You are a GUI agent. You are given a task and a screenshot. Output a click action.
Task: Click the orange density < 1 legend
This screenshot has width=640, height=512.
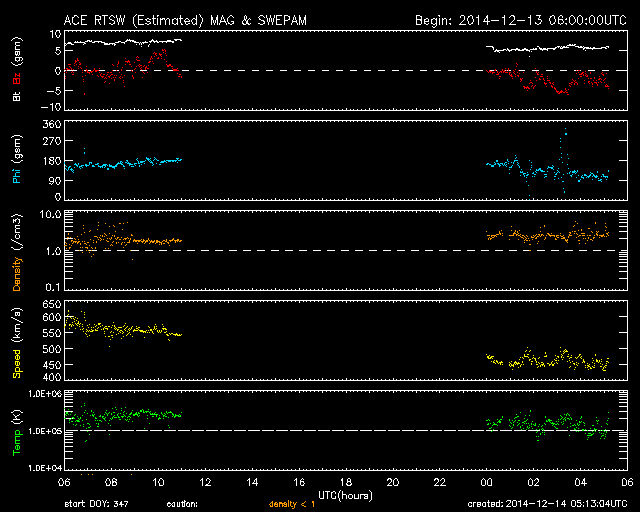click(291, 504)
